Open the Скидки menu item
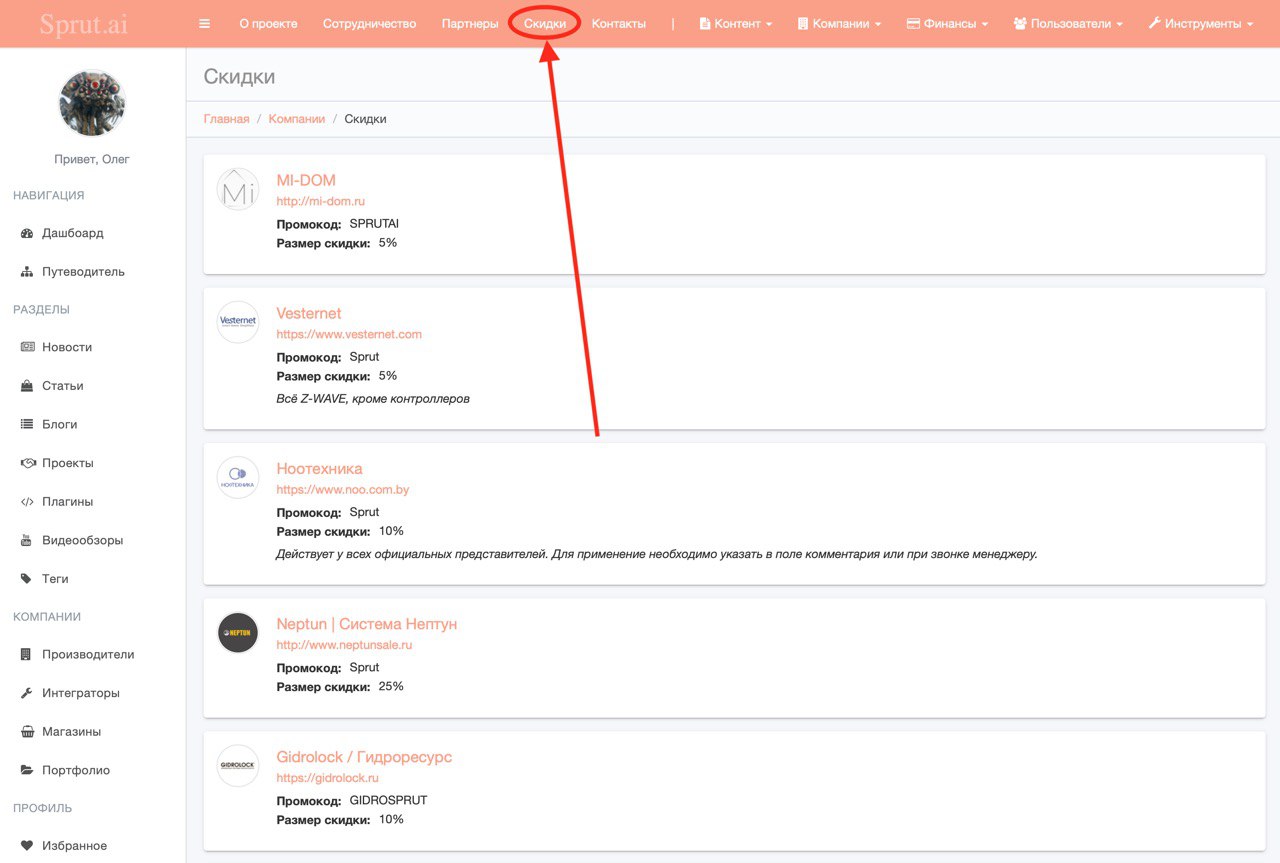Image resolution: width=1280 pixels, height=863 pixels. click(x=545, y=23)
